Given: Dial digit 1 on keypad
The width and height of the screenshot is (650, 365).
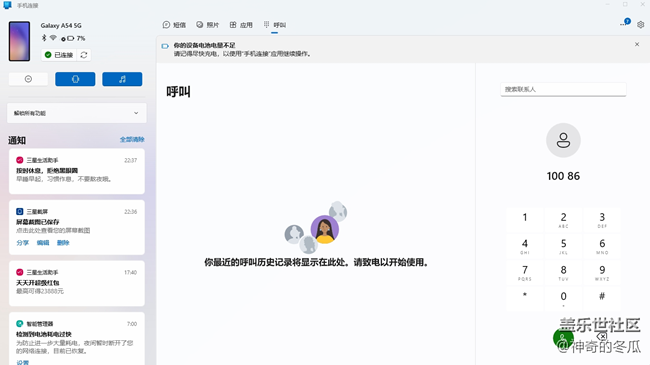Looking at the screenshot, I should pyautogui.click(x=524, y=219).
